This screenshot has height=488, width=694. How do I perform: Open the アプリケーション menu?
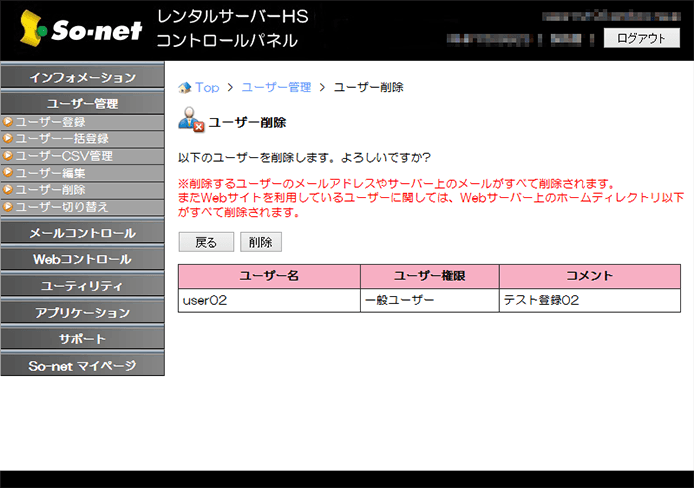[x=82, y=313]
